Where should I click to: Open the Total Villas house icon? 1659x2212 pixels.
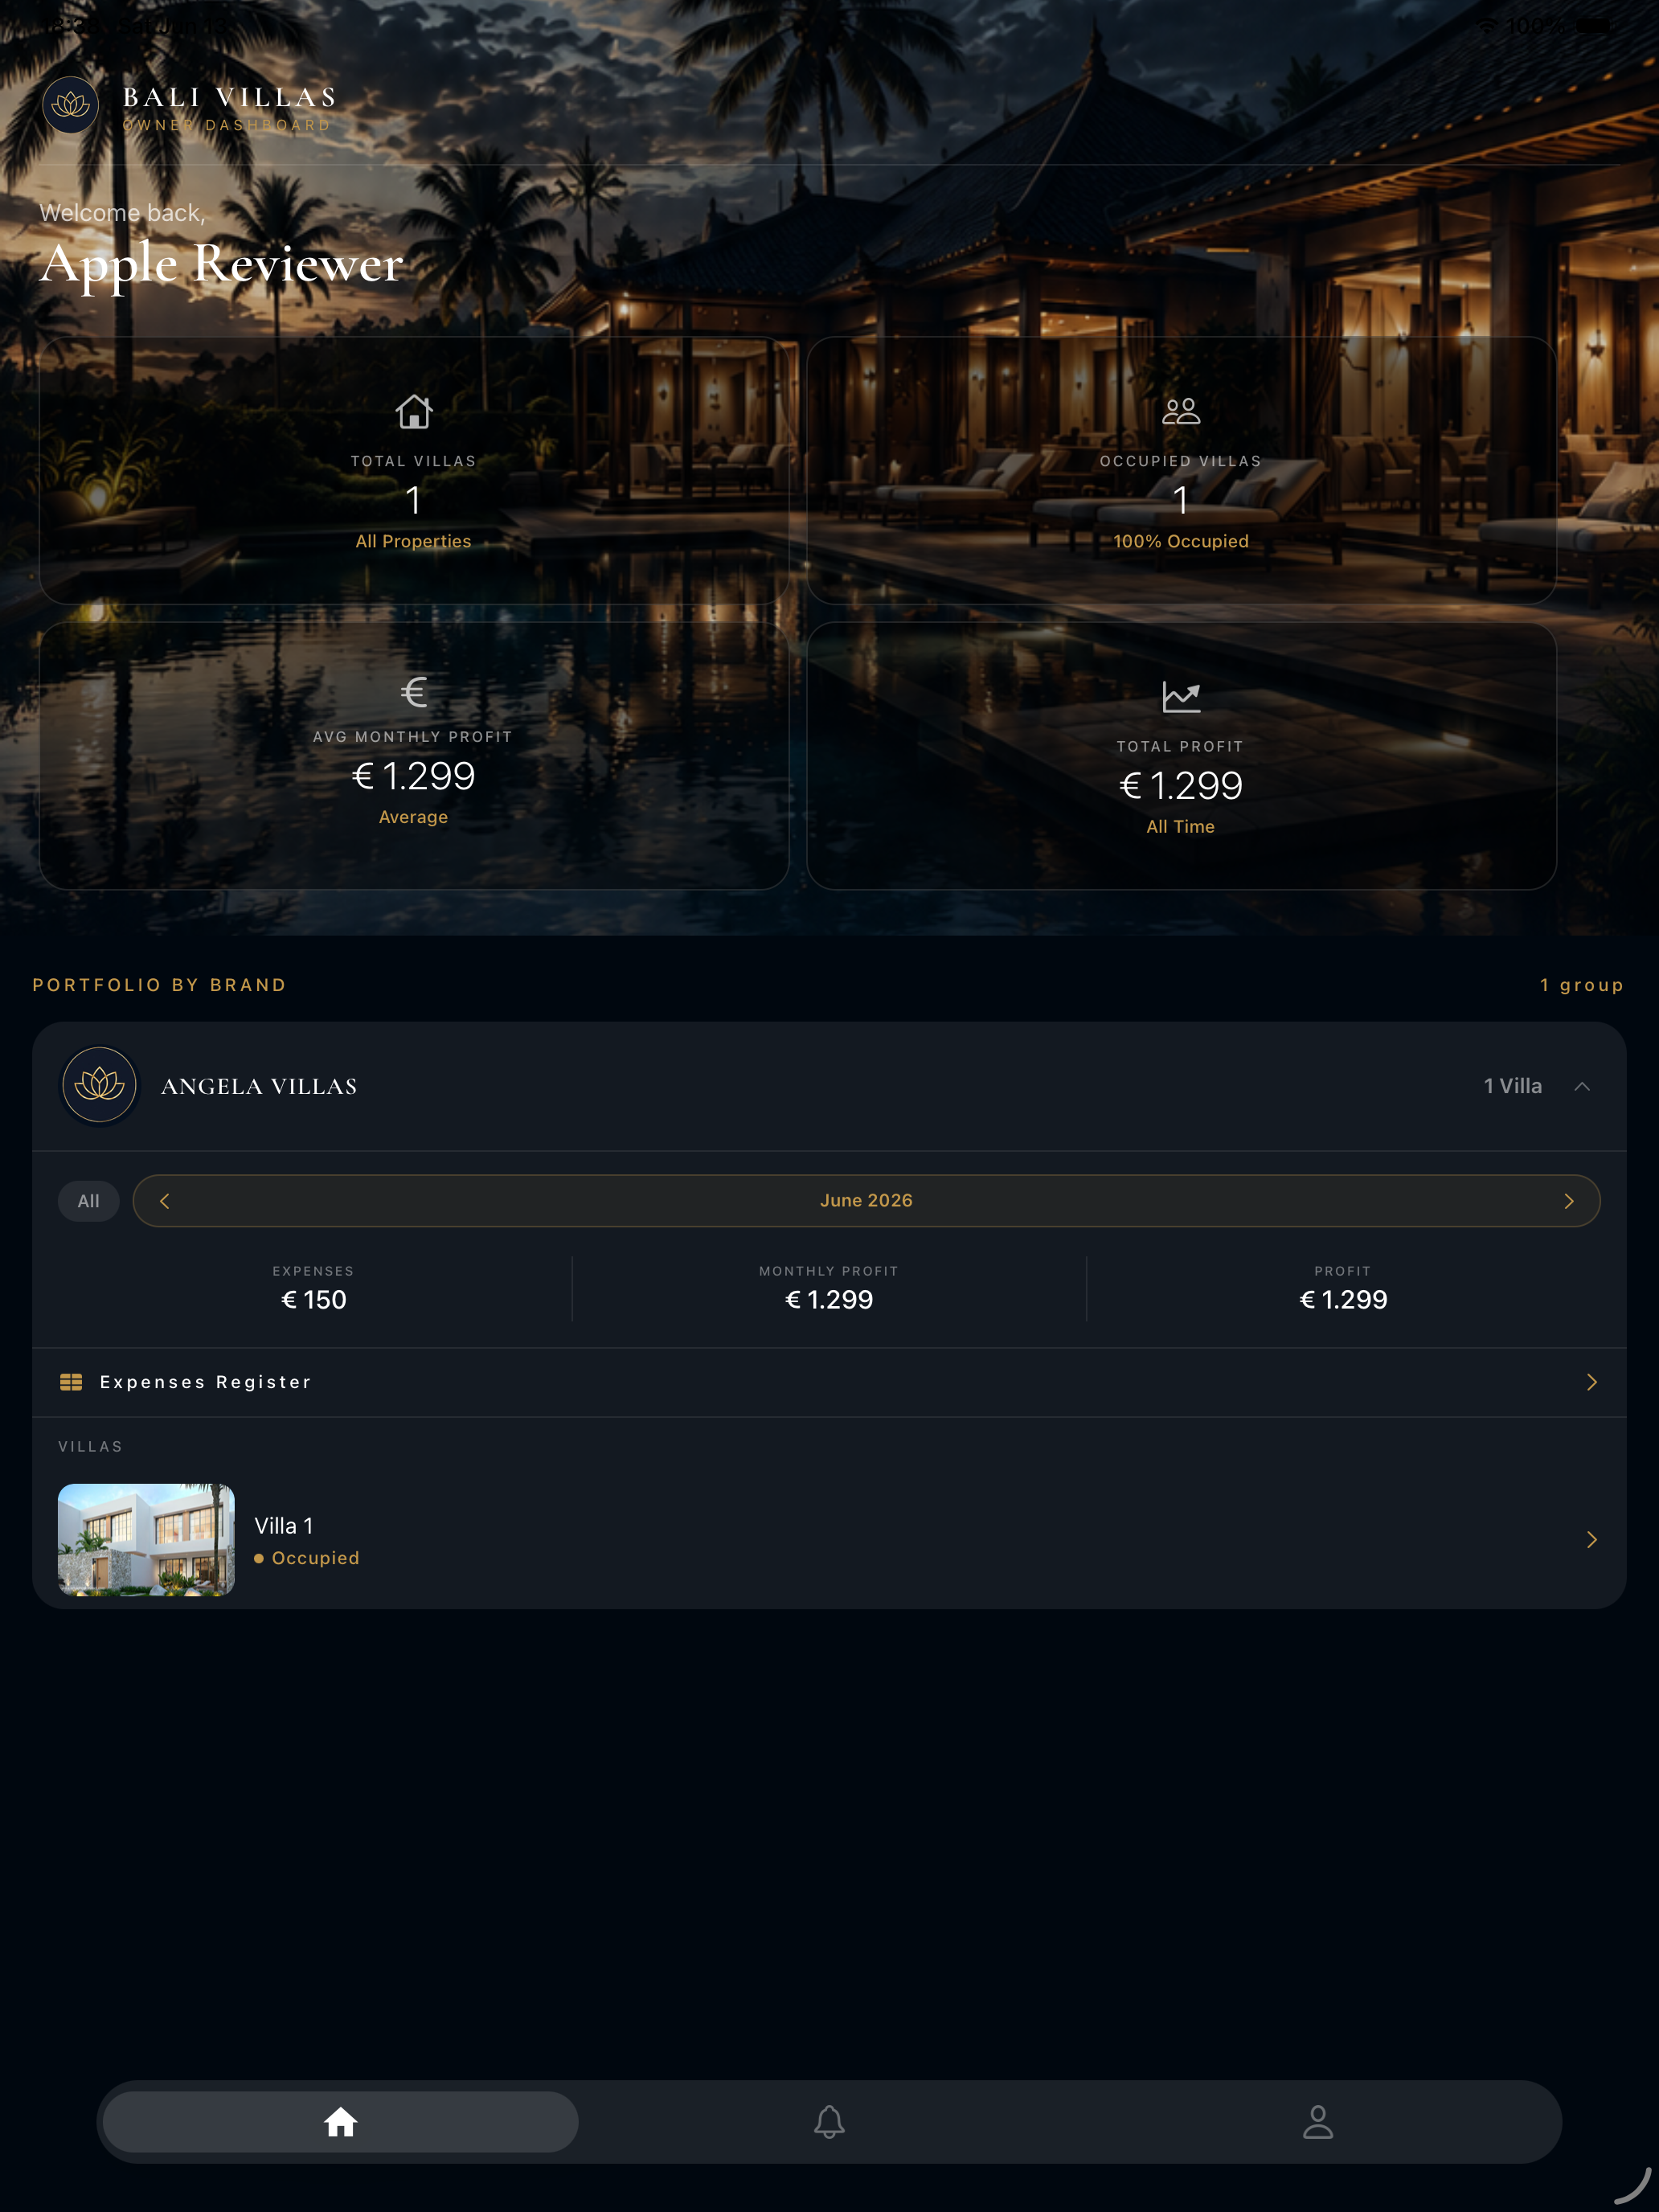[x=413, y=411]
